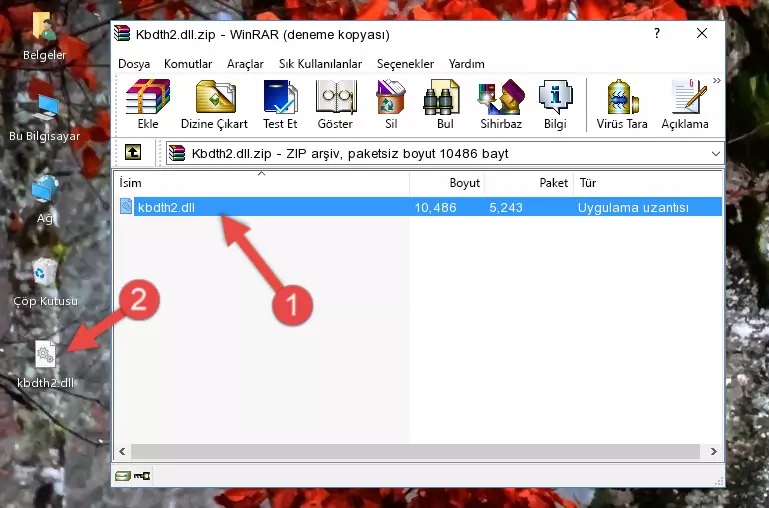
Task: Click the WinRAR title bar help button
Action: click(x=657, y=33)
